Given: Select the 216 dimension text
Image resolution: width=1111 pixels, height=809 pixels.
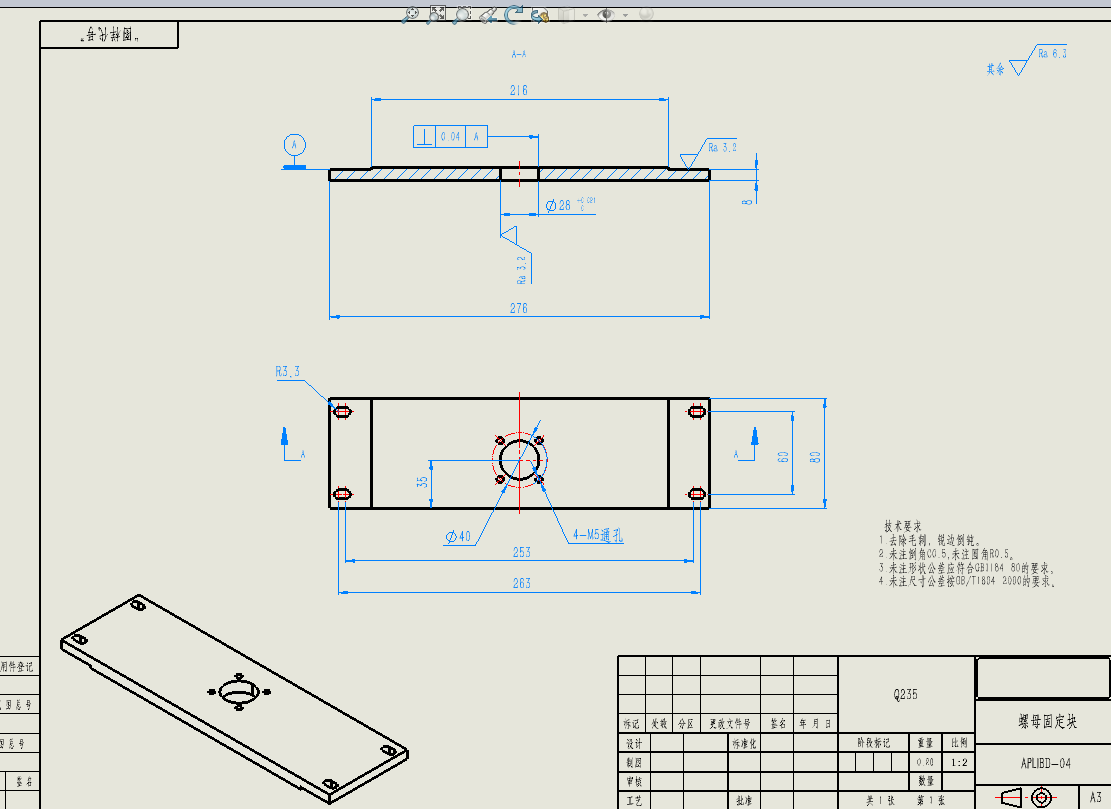Looking at the screenshot, I should 519,90.
